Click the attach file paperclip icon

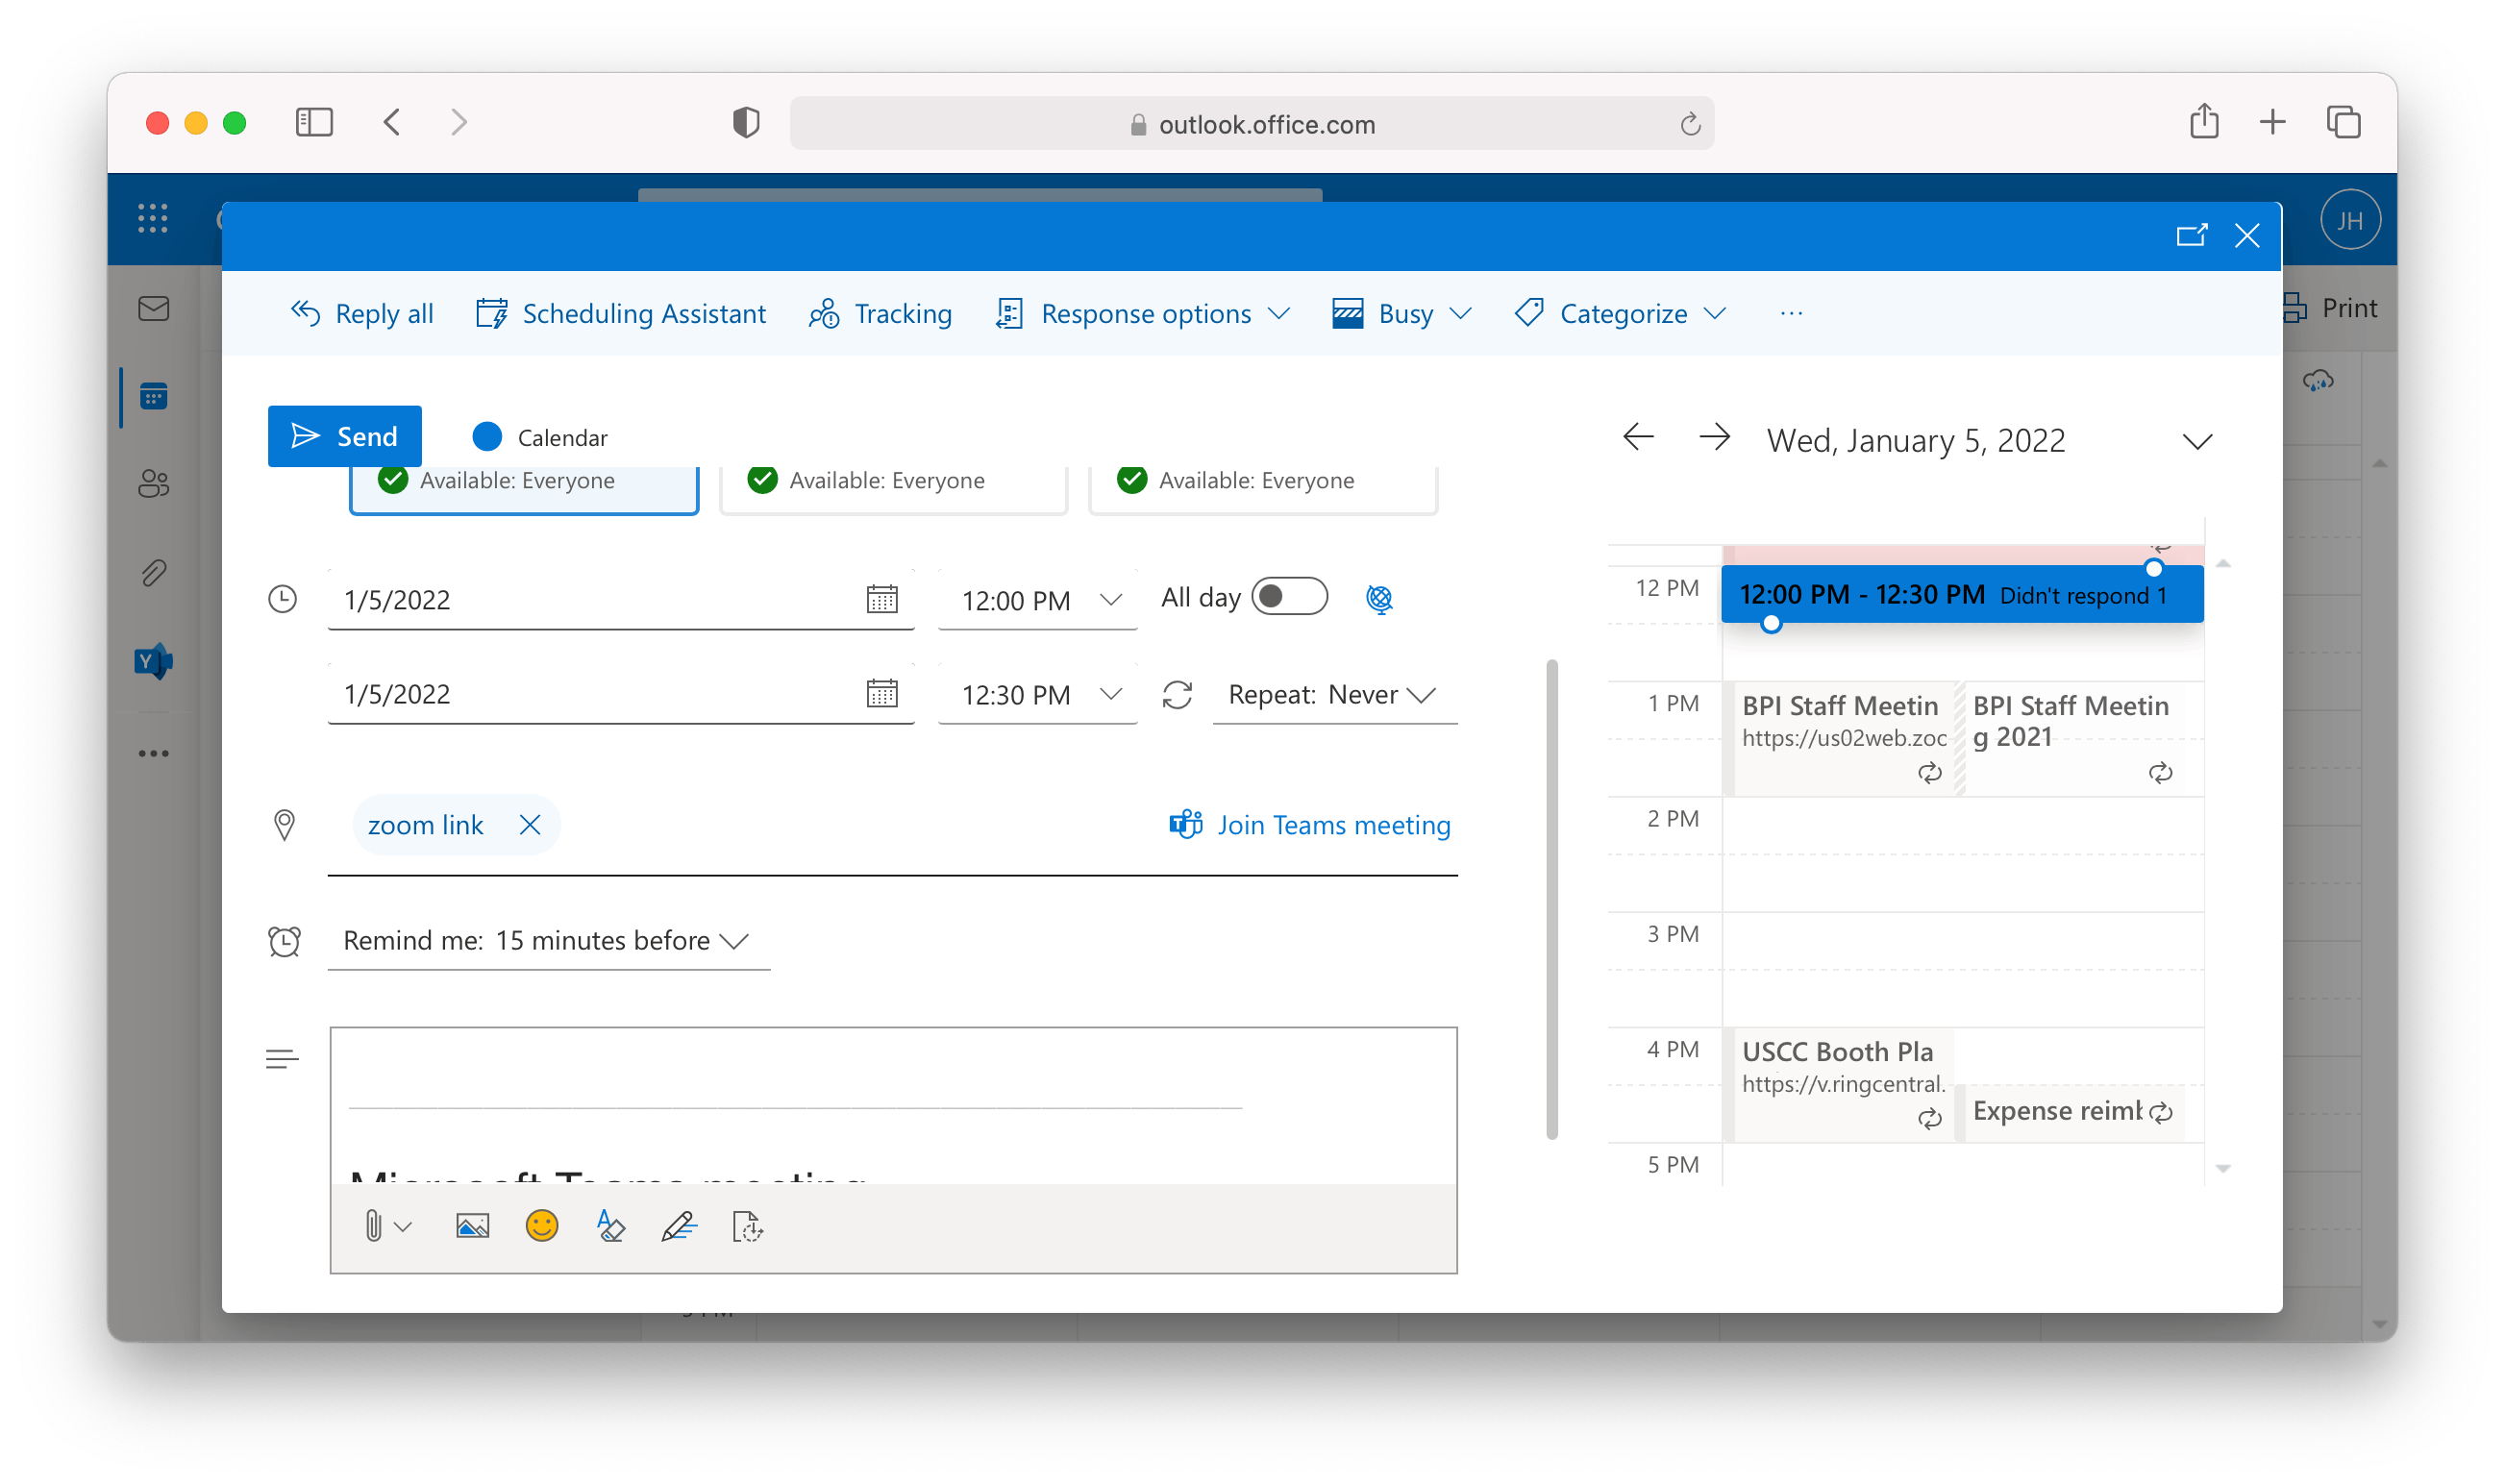tap(373, 1226)
